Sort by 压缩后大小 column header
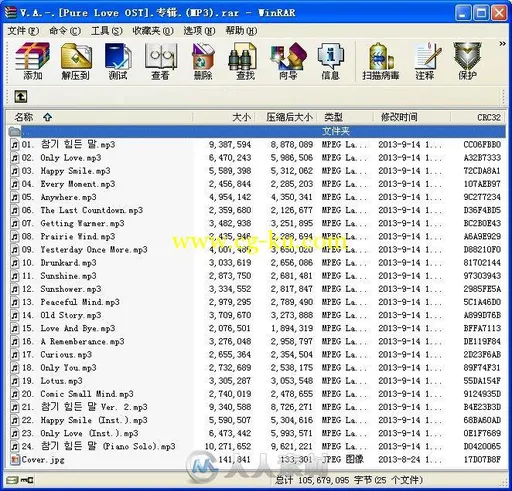 tap(286, 117)
